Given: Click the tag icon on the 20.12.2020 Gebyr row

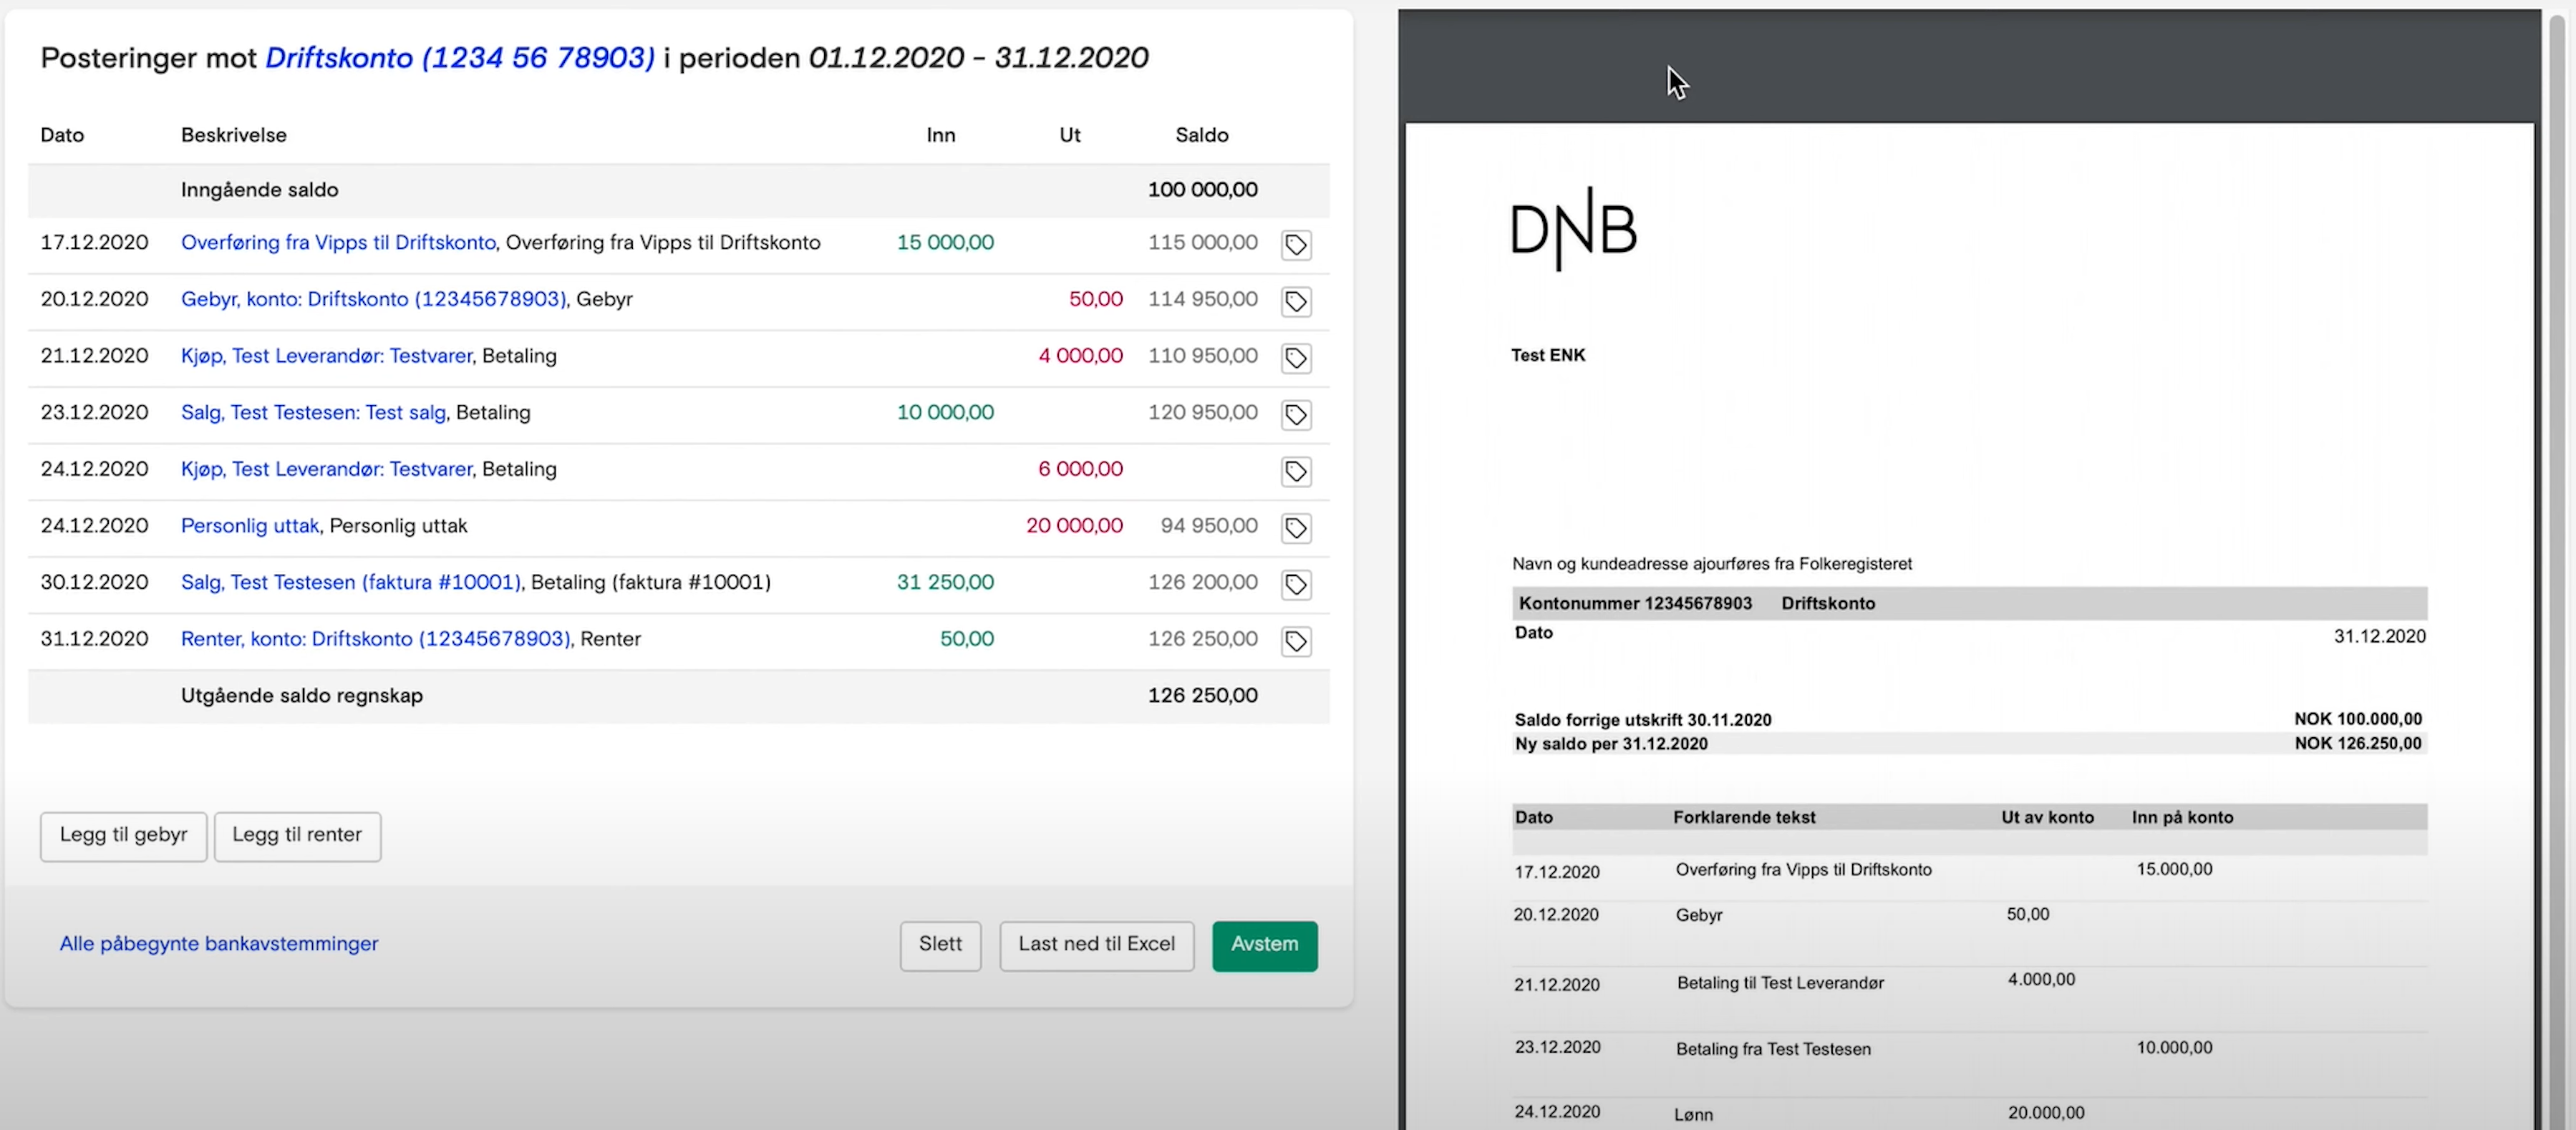Looking at the screenshot, I should (x=1296, y=302).
